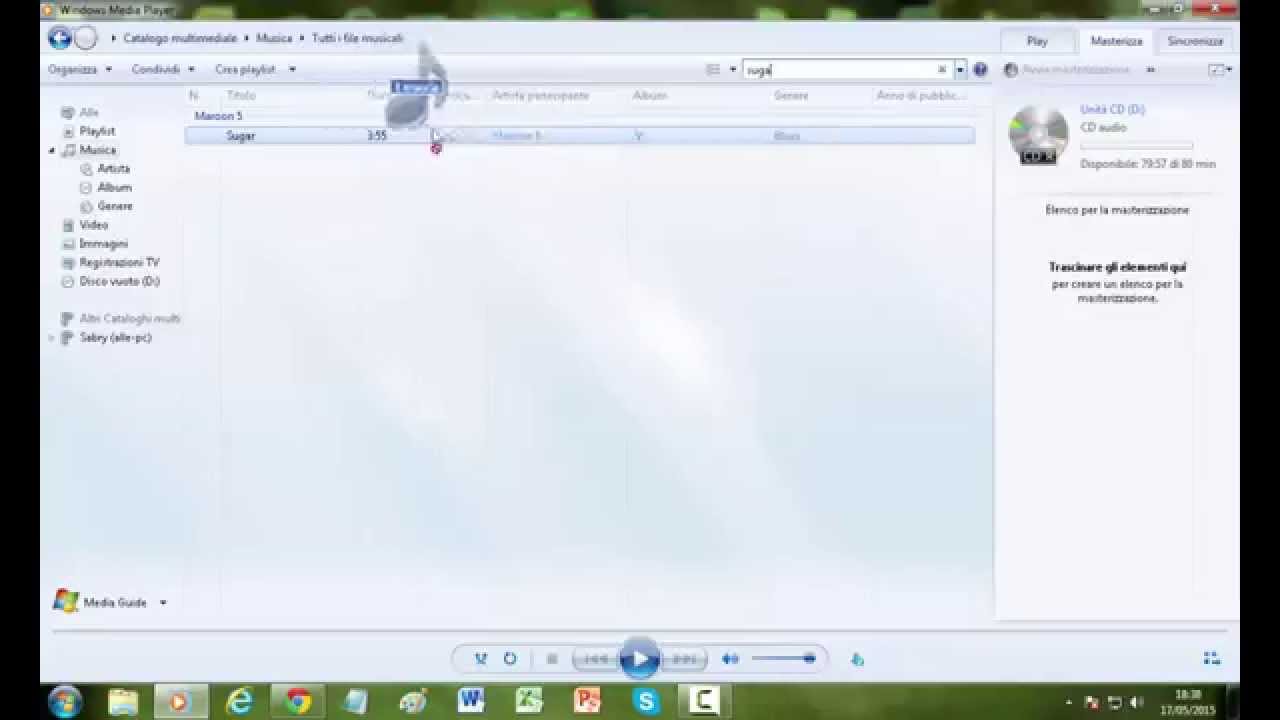Go back with the blue back arrow
This screenshot has height=720, width=1280.
click(x=59, y=39)
